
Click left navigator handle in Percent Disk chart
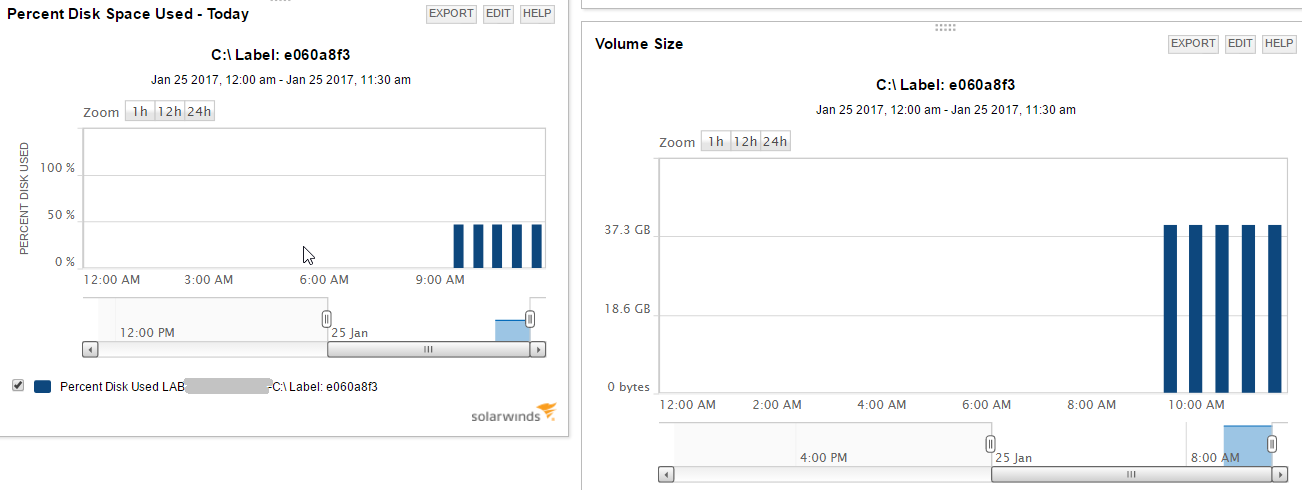(x=326, y=319)
